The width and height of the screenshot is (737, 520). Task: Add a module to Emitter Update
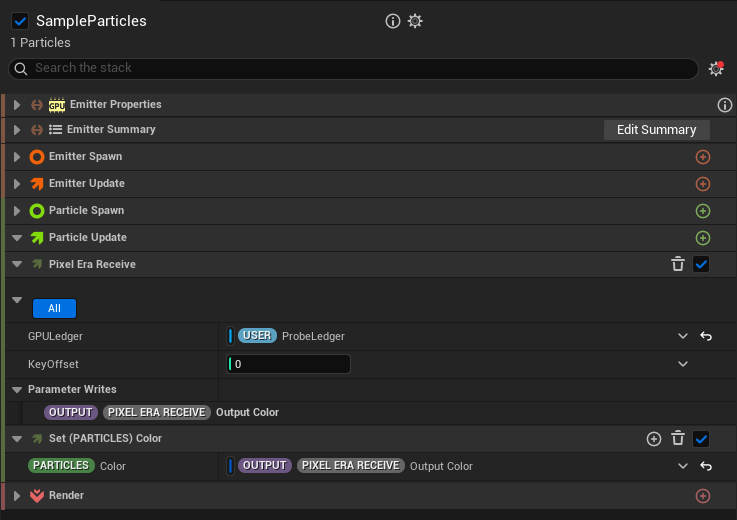(x=703, y=184)
